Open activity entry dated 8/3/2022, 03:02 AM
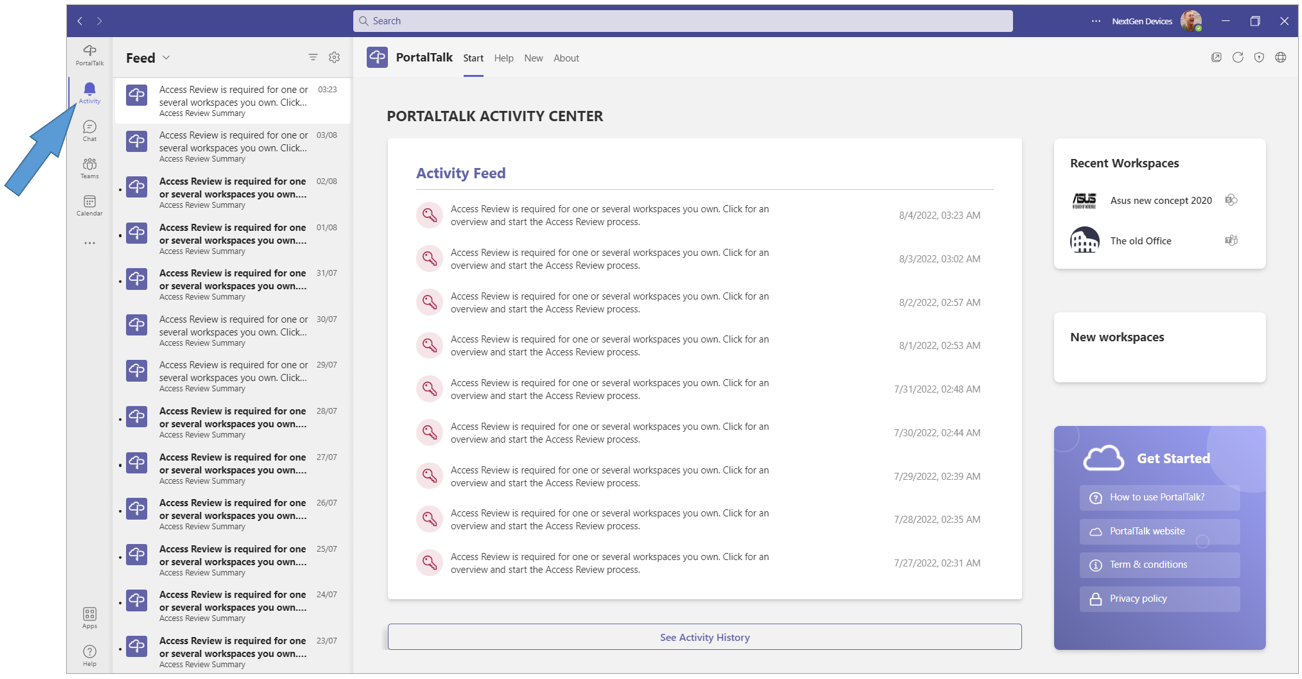 [x=704, y=259]
